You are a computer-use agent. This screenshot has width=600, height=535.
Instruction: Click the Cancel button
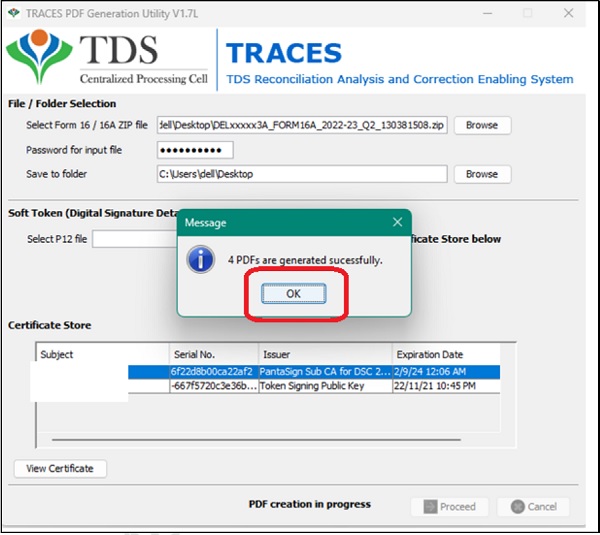pos(533,507)
